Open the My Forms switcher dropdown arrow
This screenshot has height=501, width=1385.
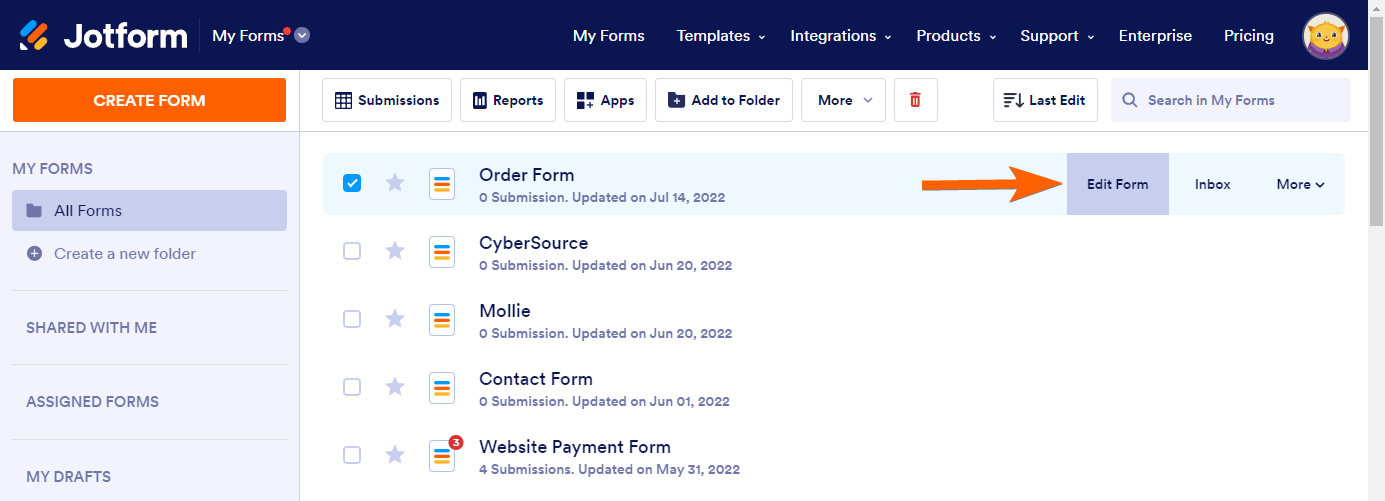[302, 36]
